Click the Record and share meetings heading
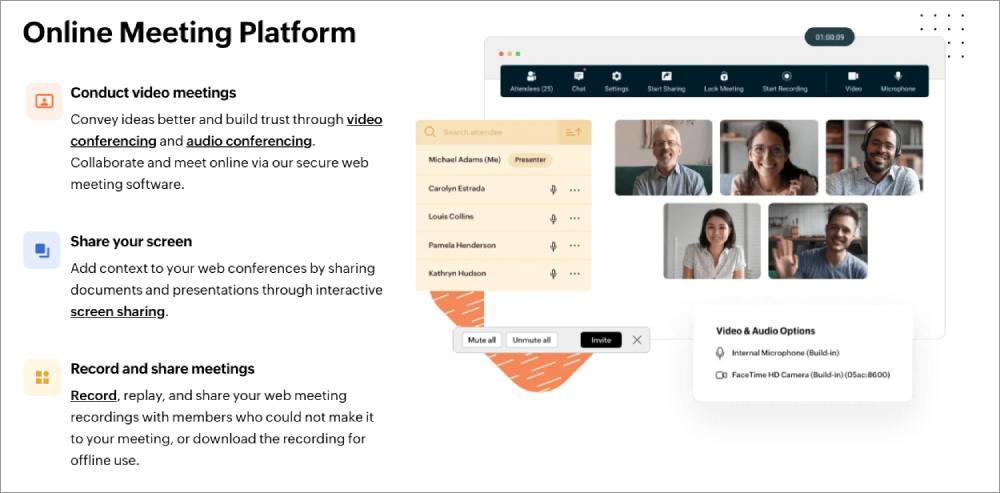 pos(162,369)
